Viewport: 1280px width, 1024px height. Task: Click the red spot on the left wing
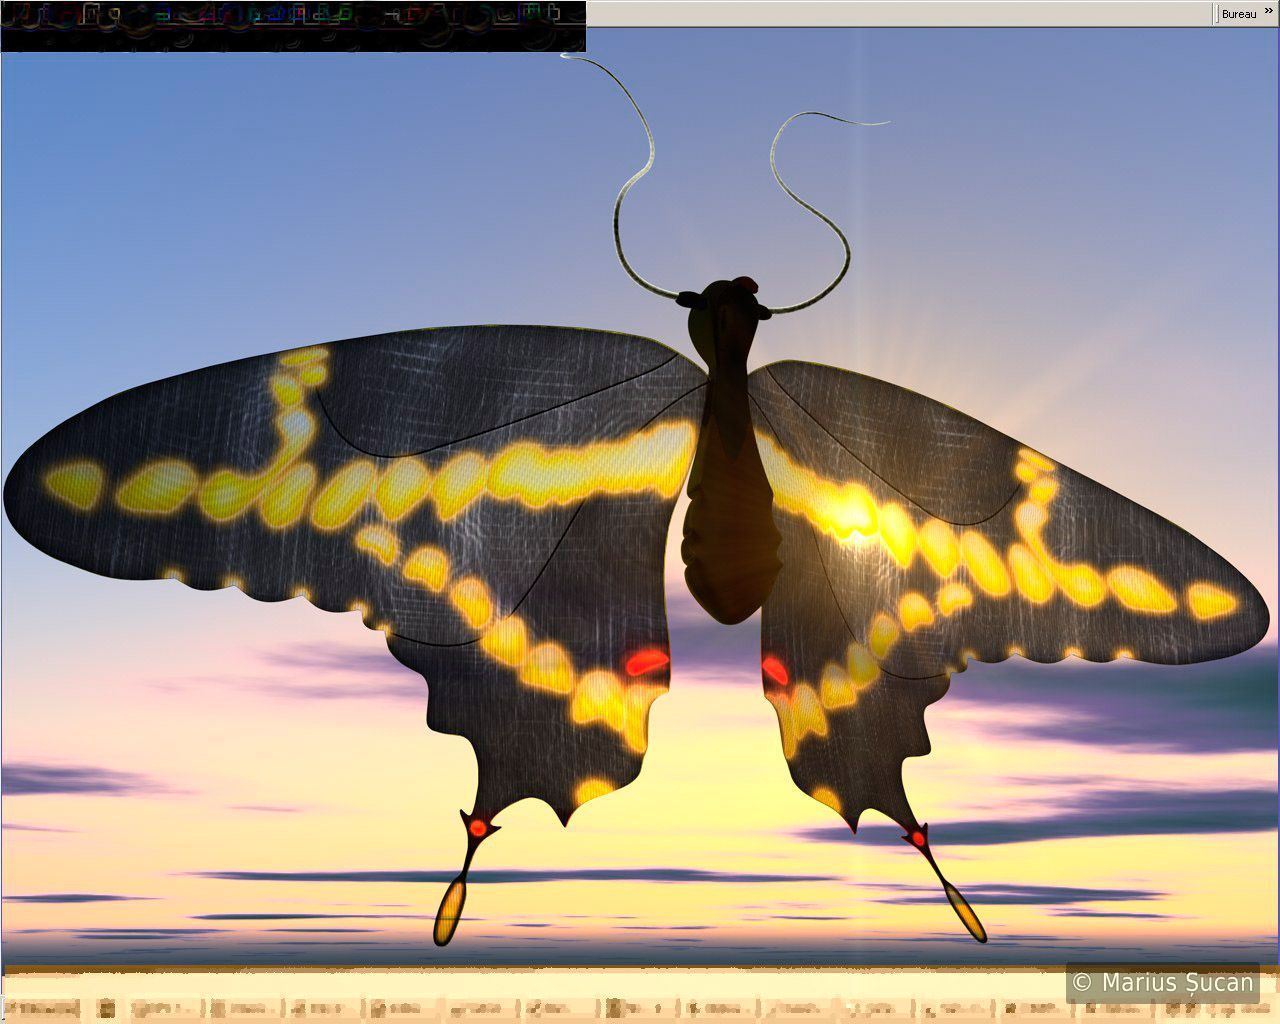pyautogui.click(x=647, y=661)
